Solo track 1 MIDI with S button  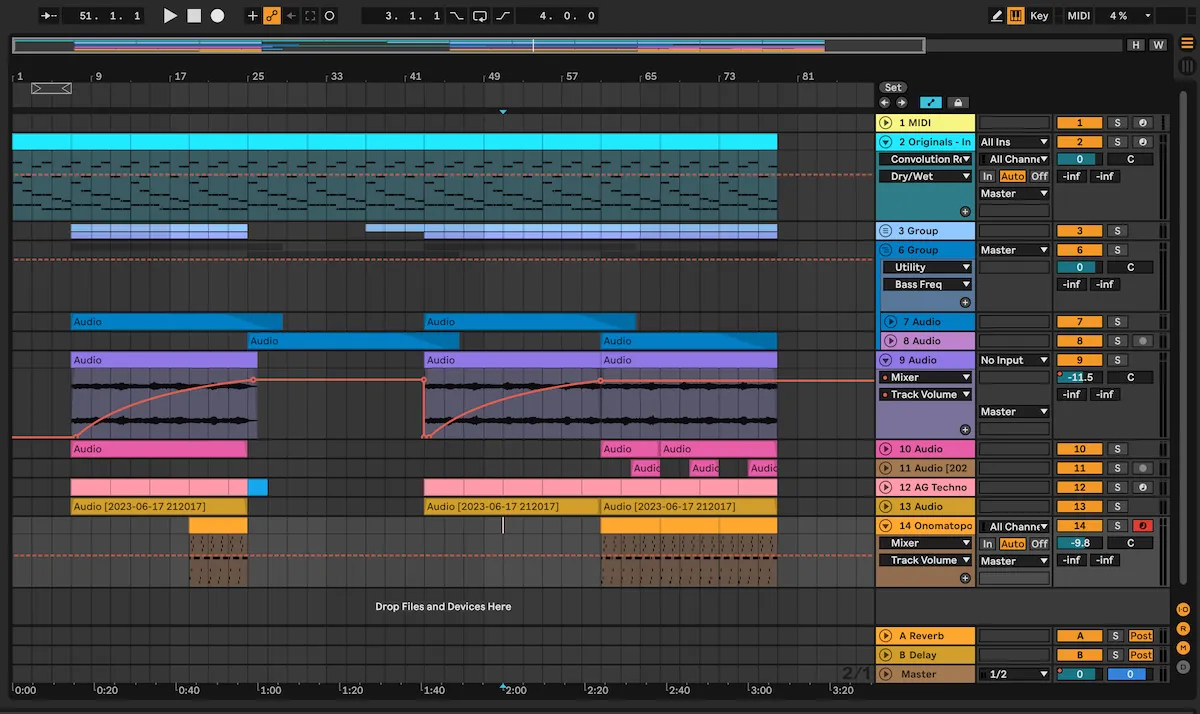point(1117,123)
